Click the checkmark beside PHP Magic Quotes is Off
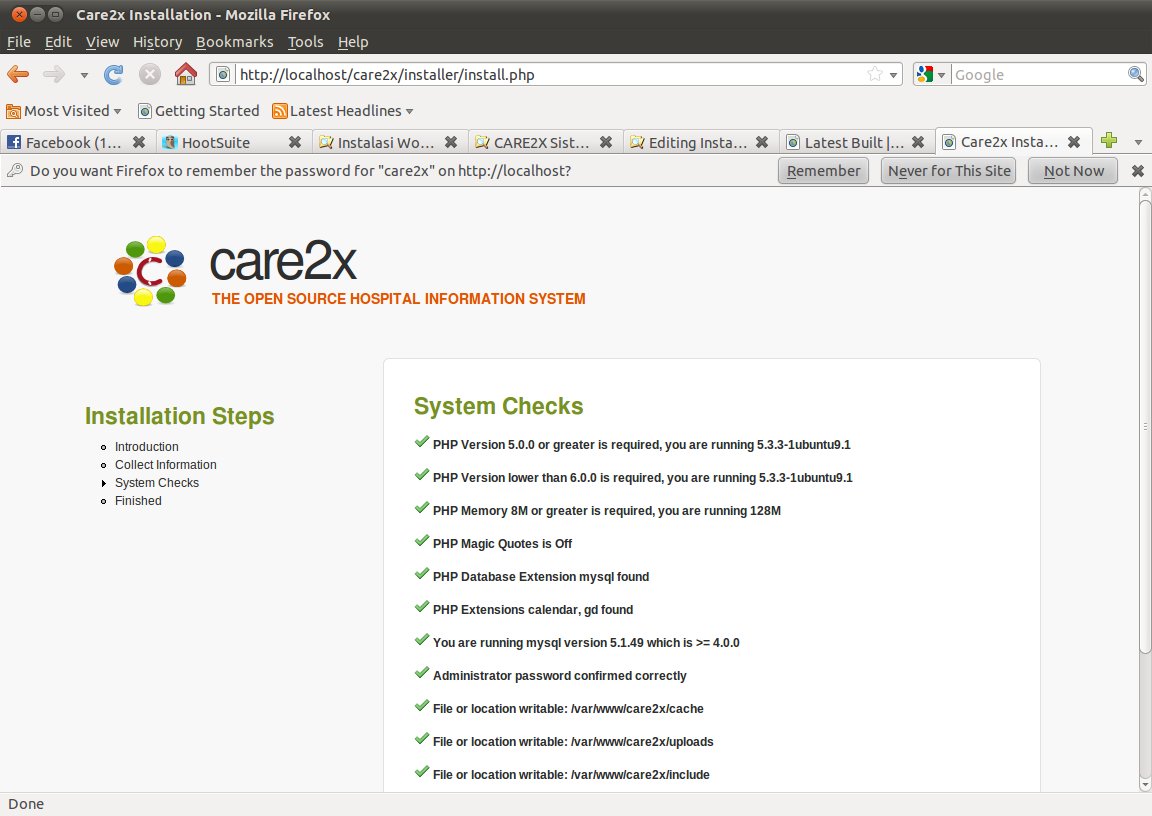1152x816 pixels. click(x=422, y=541)
